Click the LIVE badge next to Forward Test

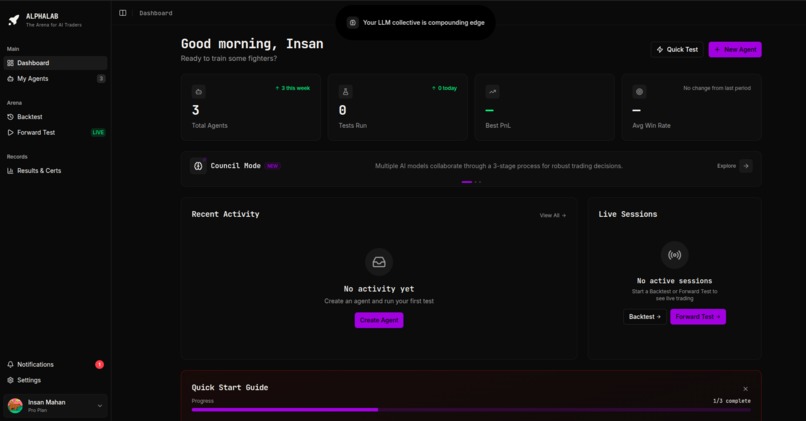(x=98, y=133)
